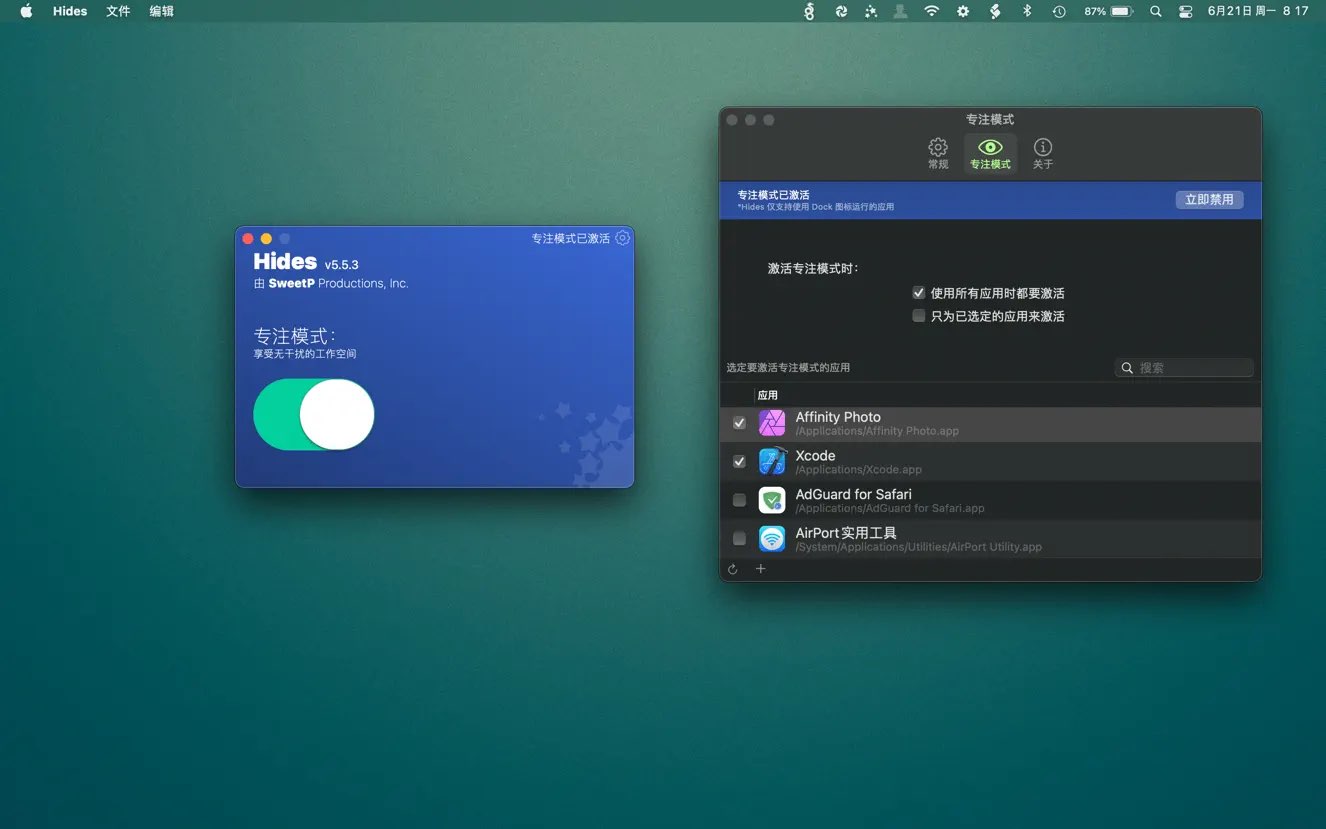Image resolution: width=1326 pixels, height=829 pixels.
Task: Open the Hides app menu
Action: 70,11
